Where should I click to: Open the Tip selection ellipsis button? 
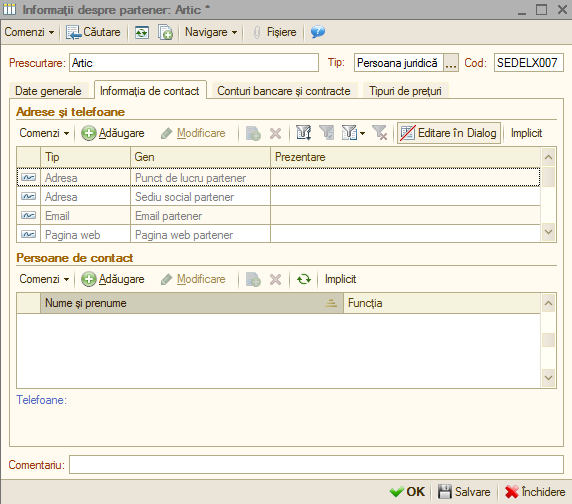point(451,63)
